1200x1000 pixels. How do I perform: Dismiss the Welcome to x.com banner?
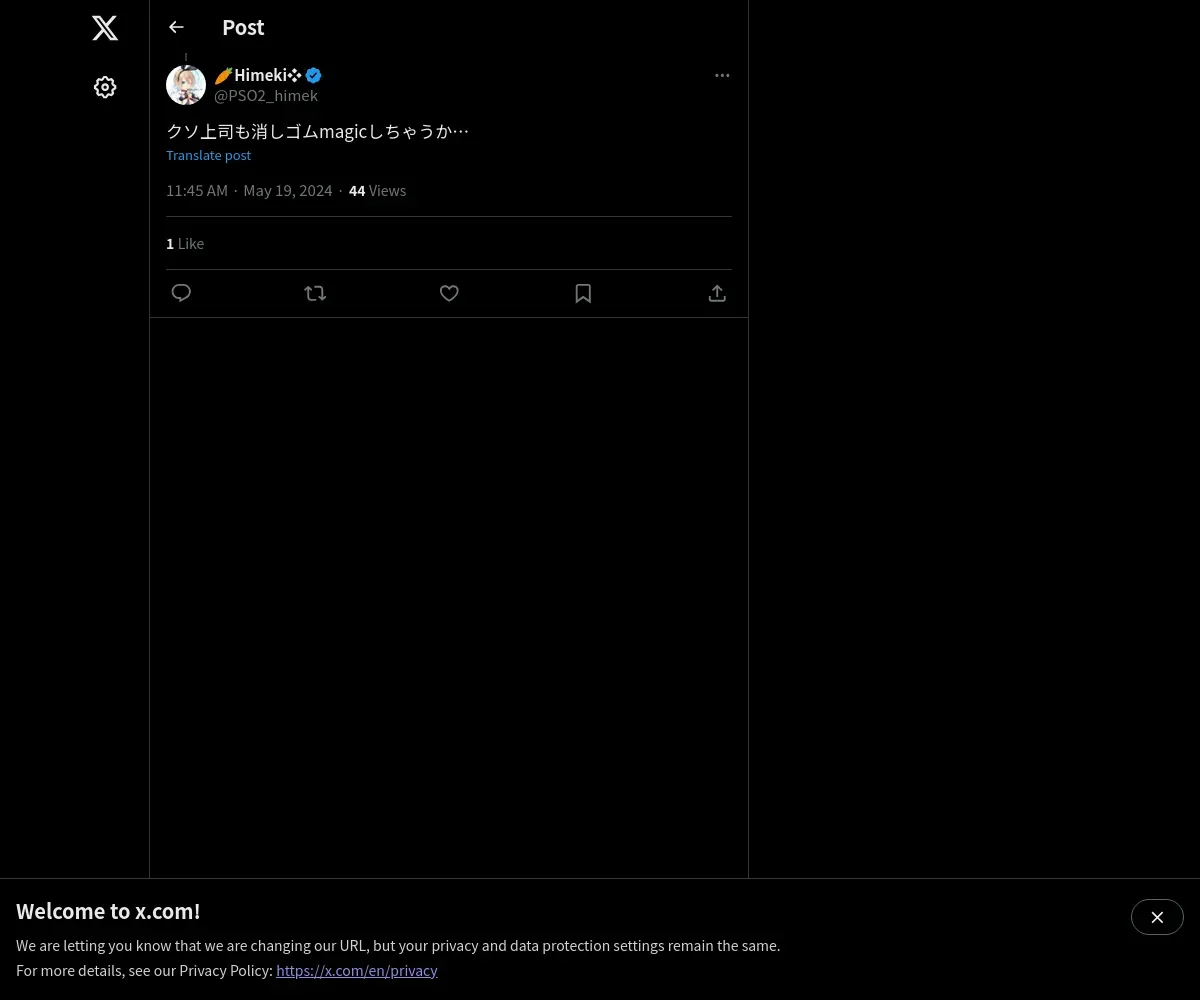tap(1157, 917)
